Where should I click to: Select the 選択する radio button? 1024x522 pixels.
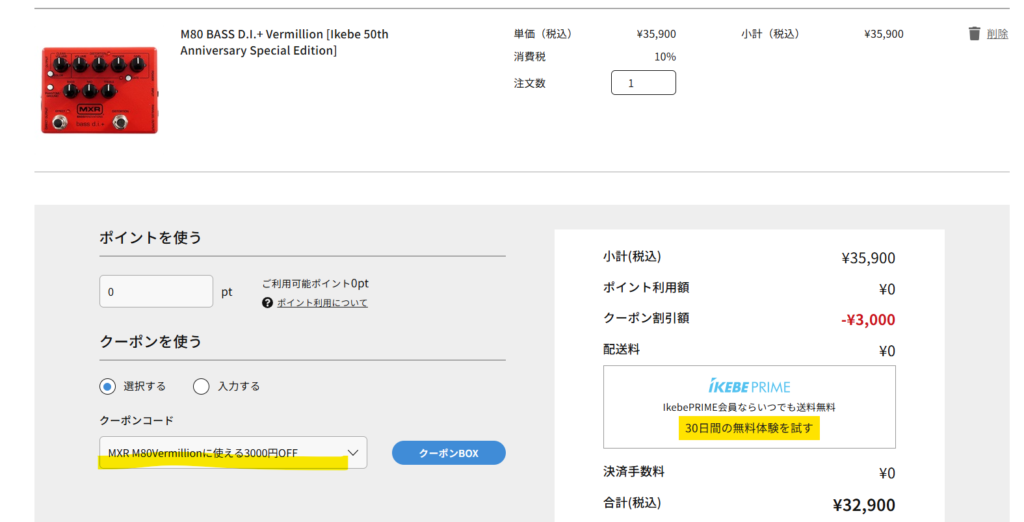click(x=108, y=386)
